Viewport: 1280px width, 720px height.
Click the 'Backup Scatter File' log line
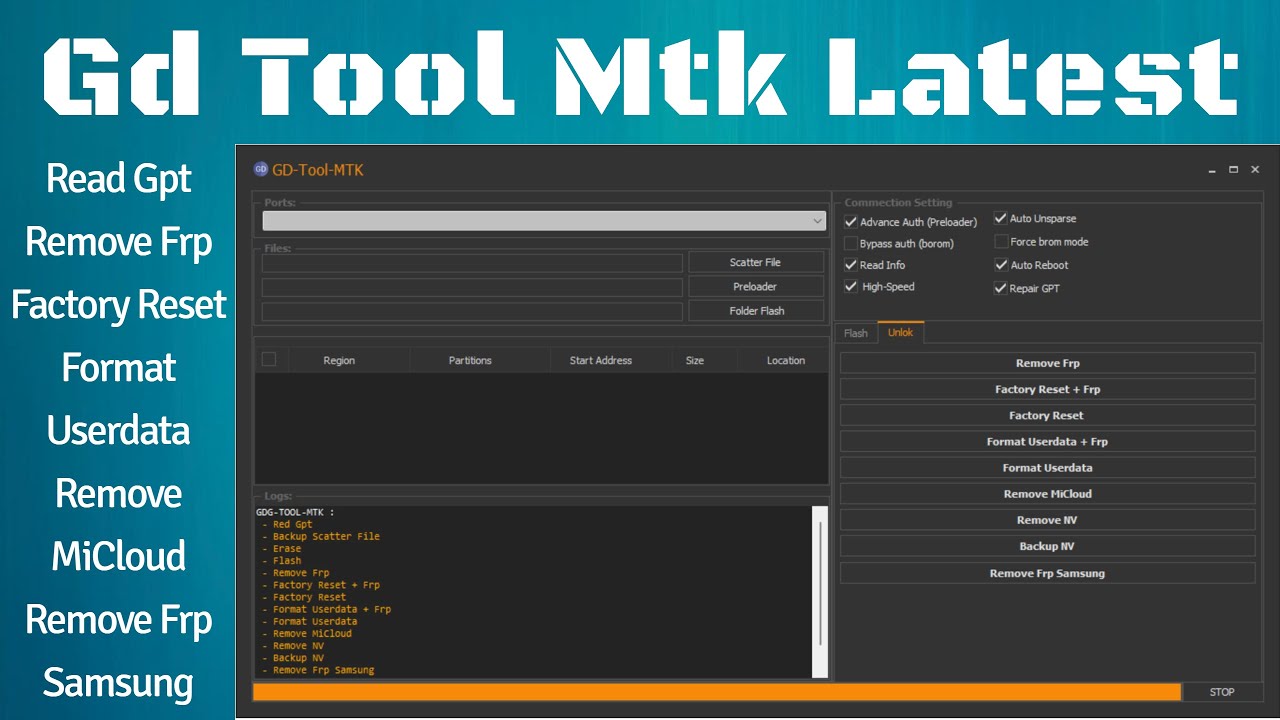[x=321, y=536]
